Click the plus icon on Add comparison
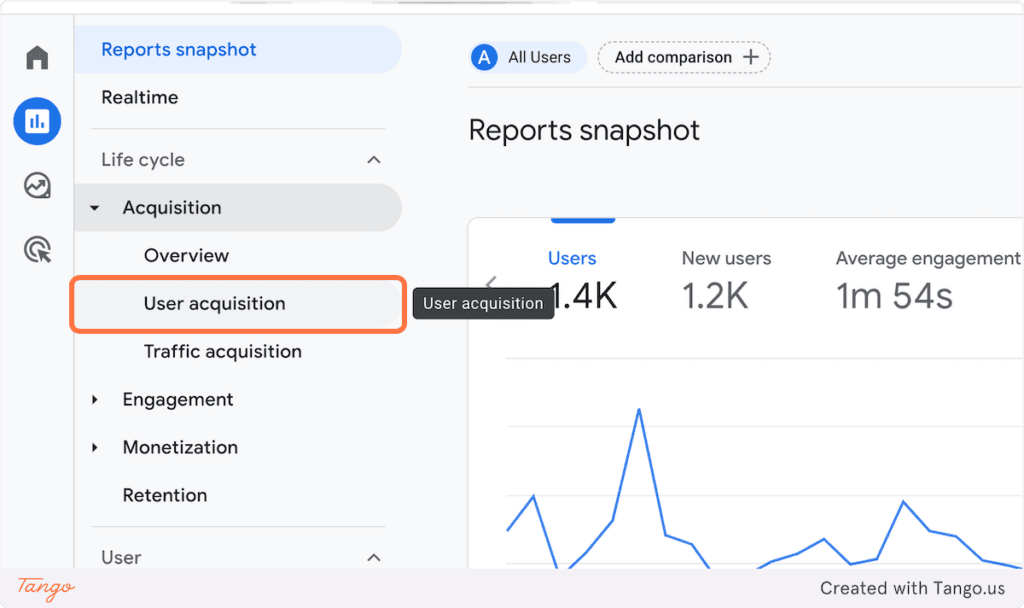 click(751, 57)
